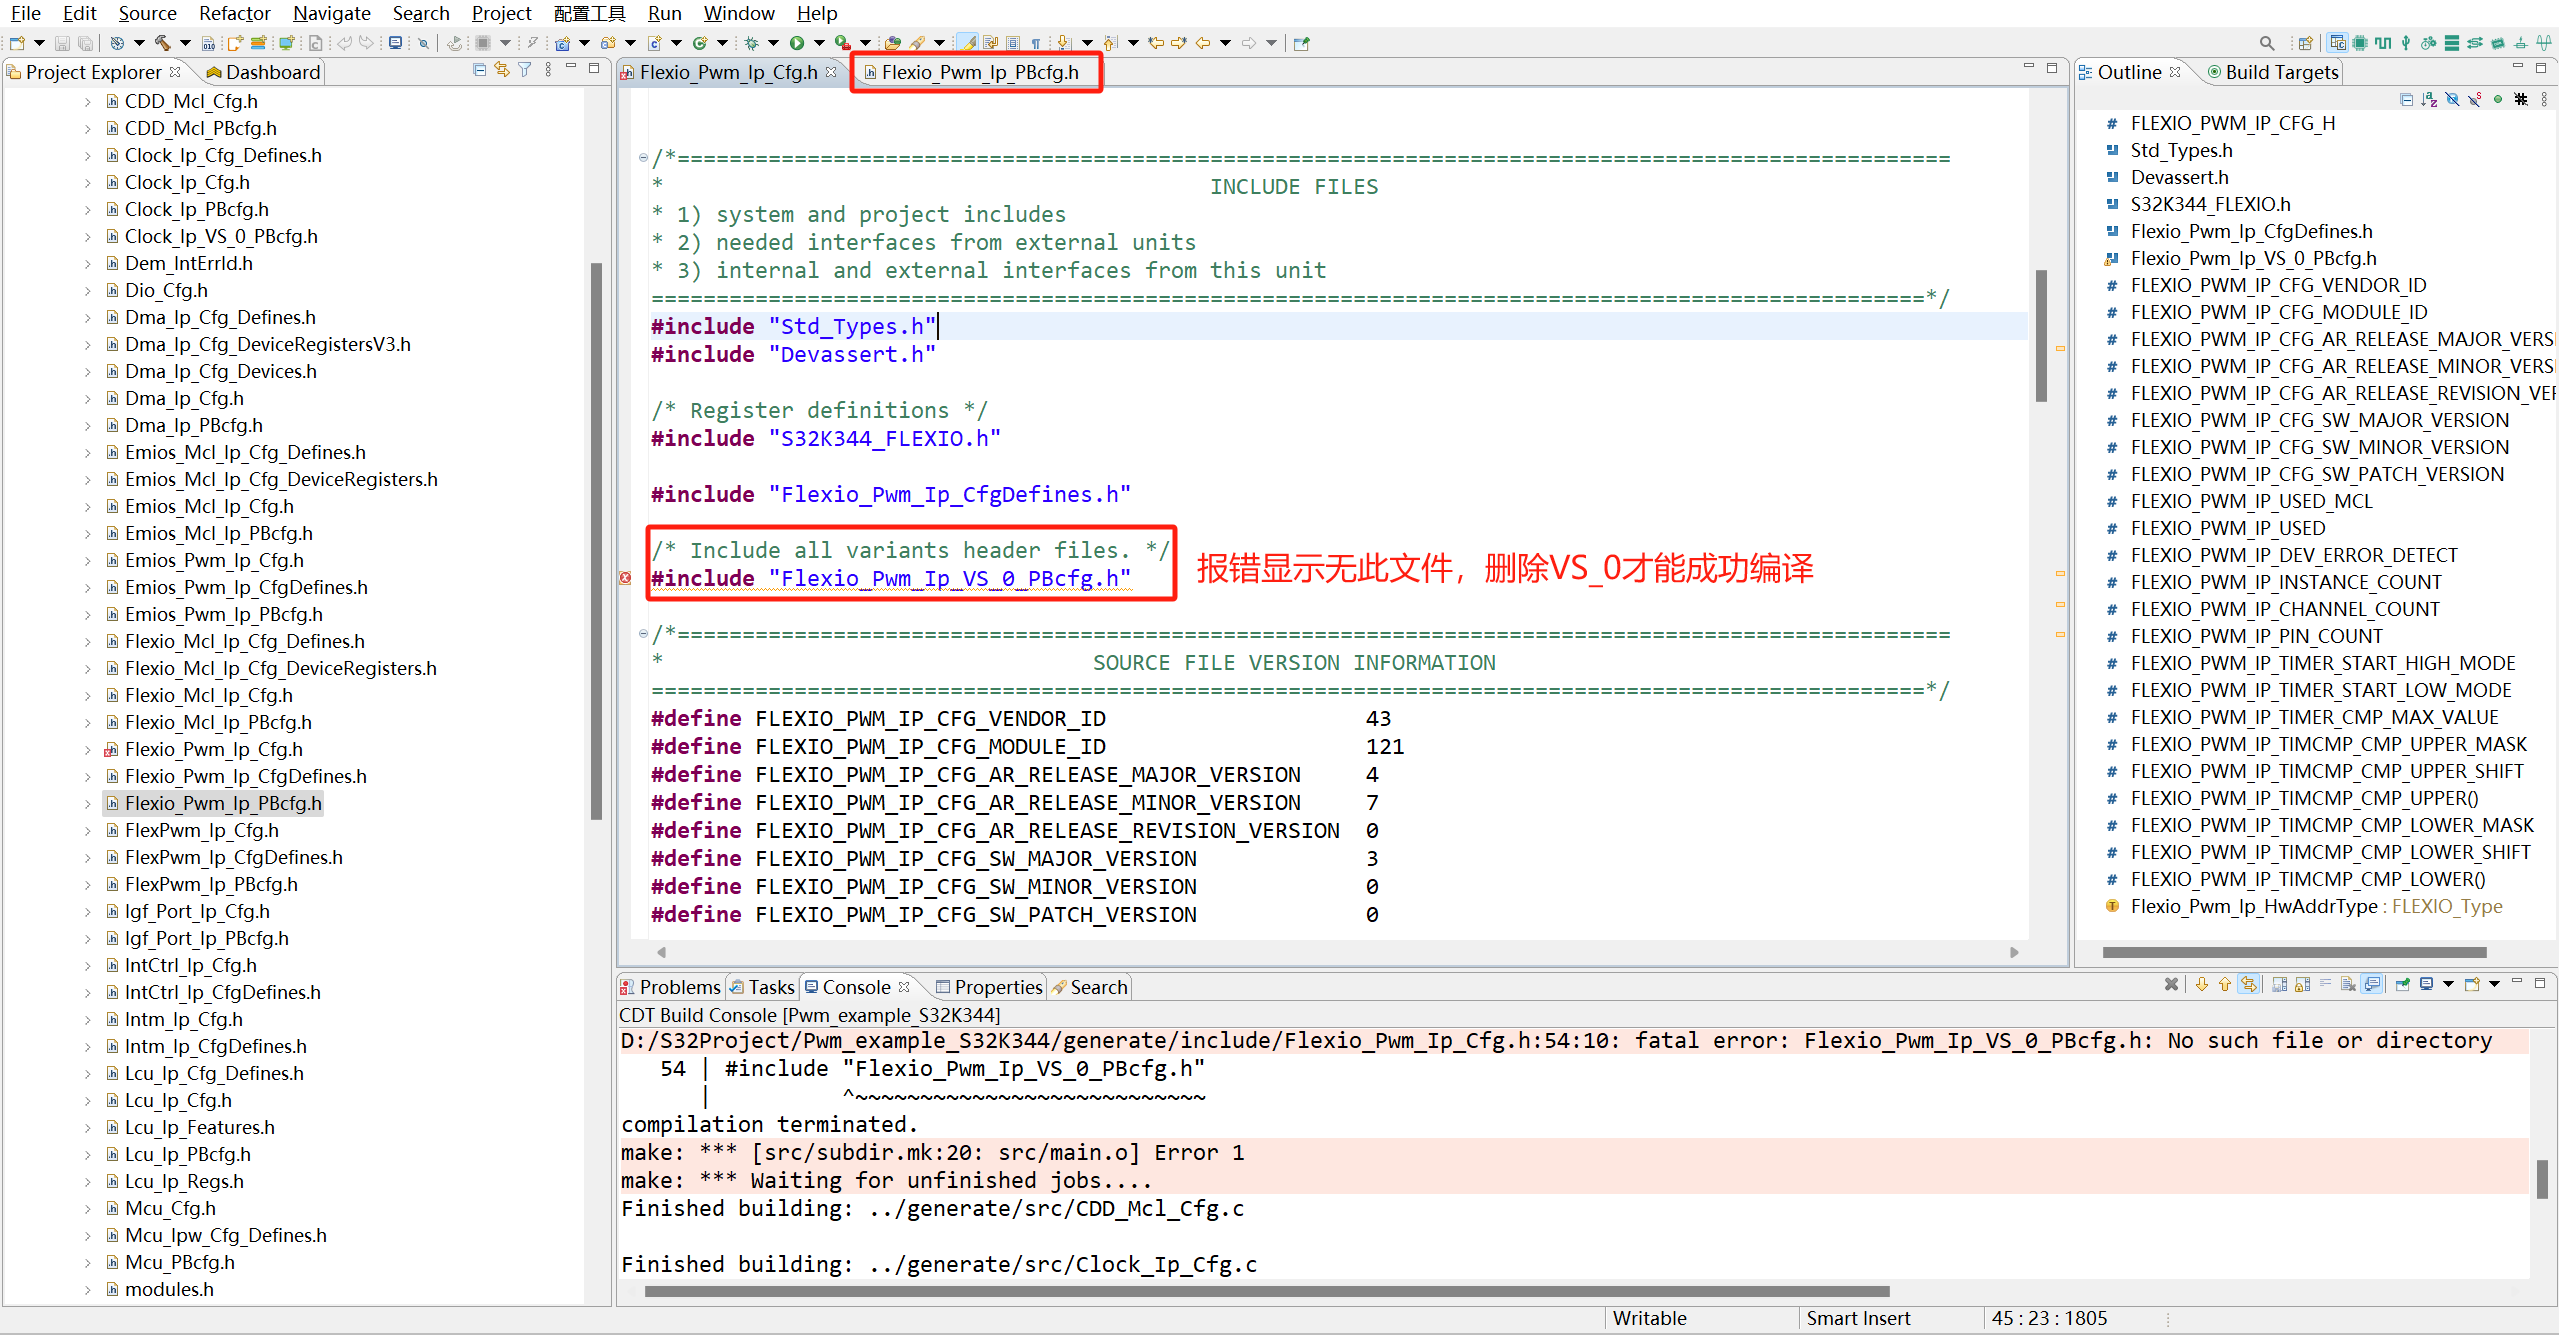The height and width of the screenshot is (1335, 2559).
Task: Select Flexio_Pwm_Ip_VS_0_PBcfg.h in Outline
Action: coord(2252,258)
